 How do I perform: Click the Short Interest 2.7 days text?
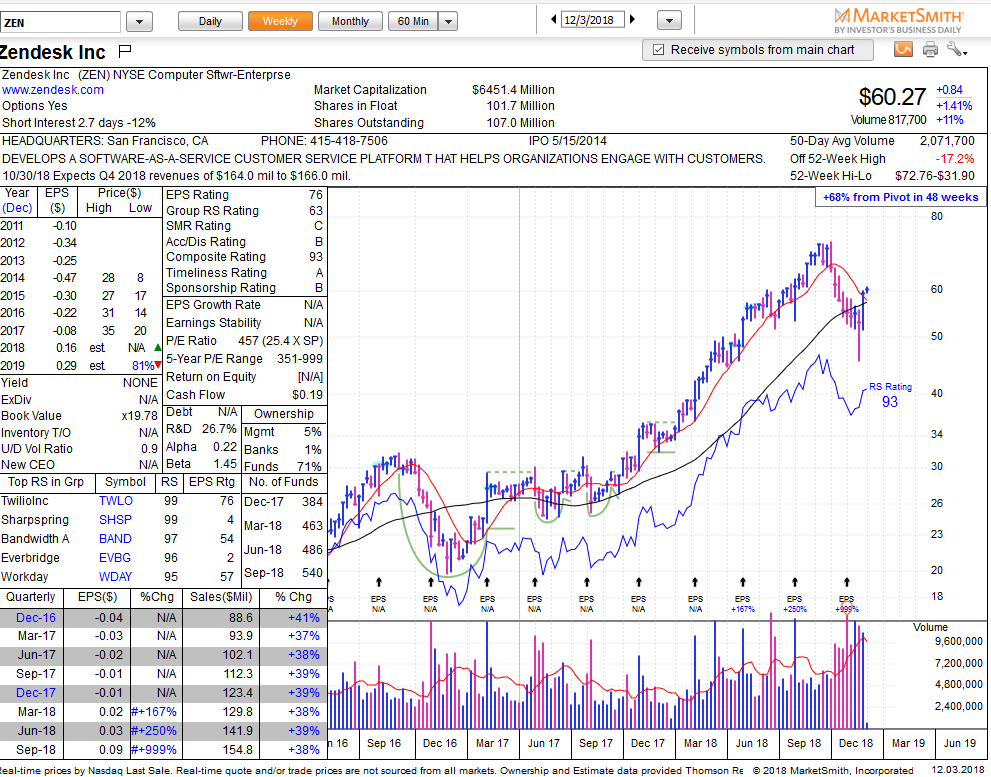[x=78, y=123]
